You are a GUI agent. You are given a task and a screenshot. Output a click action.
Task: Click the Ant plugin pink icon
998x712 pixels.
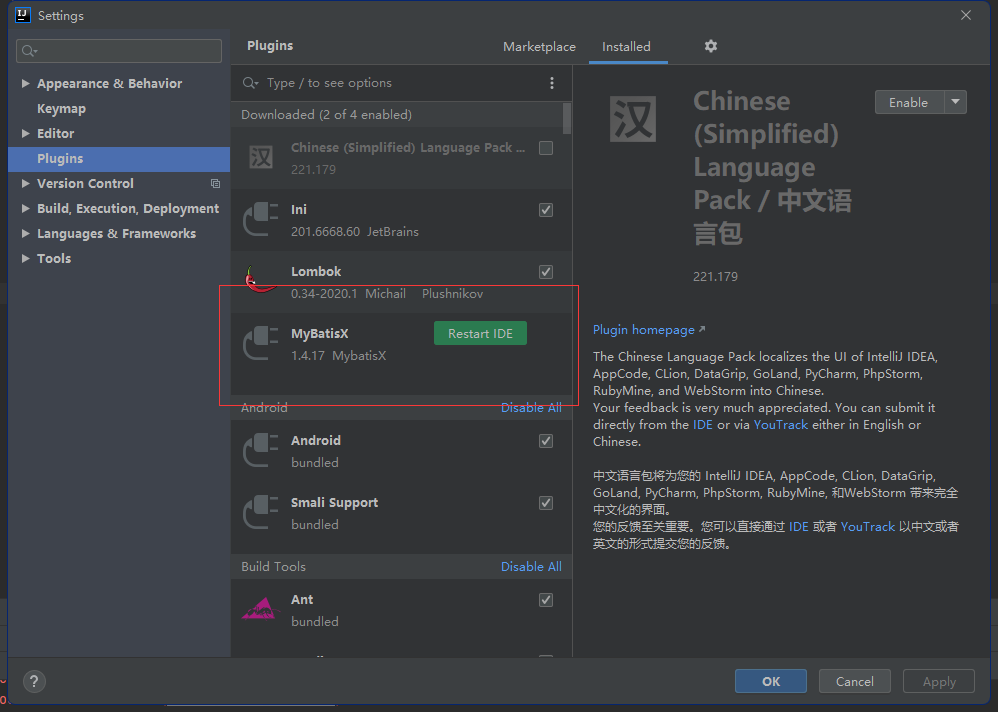[x=261, y=609]
